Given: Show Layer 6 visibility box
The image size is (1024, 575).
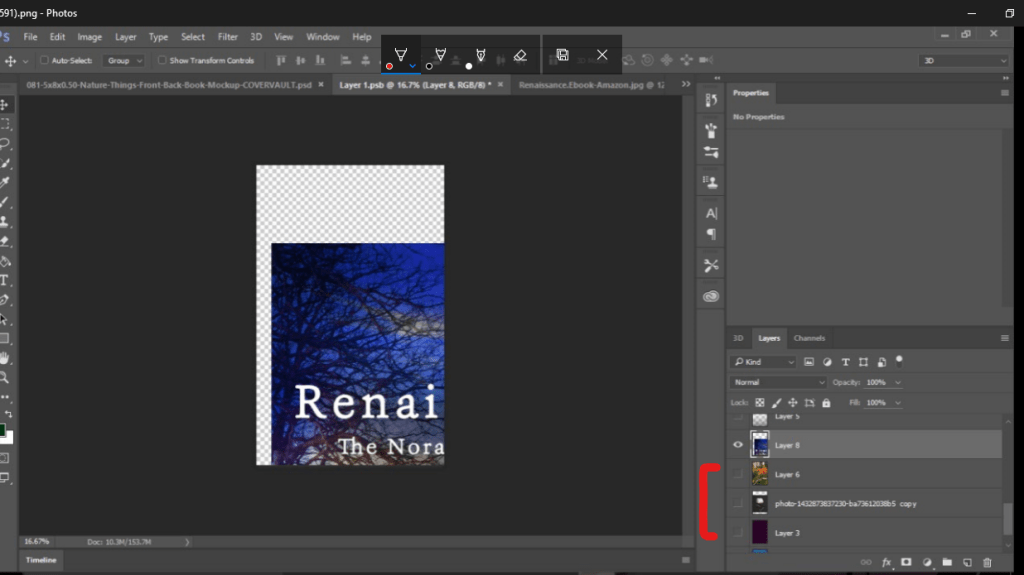Looking at the screenshot, I should click(x=739, y=474).
